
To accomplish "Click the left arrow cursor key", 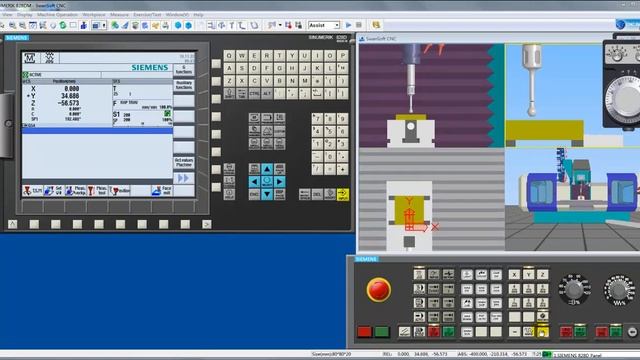I will click(x=254, y=182).
